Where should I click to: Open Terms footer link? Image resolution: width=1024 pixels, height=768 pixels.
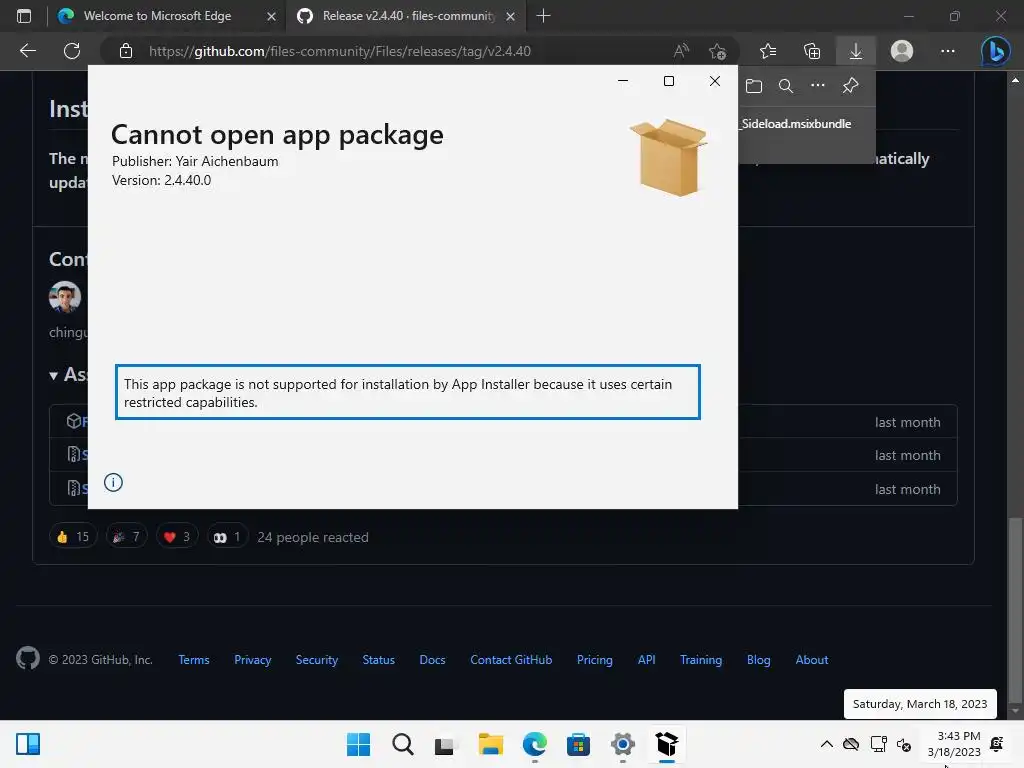point(194,660)
